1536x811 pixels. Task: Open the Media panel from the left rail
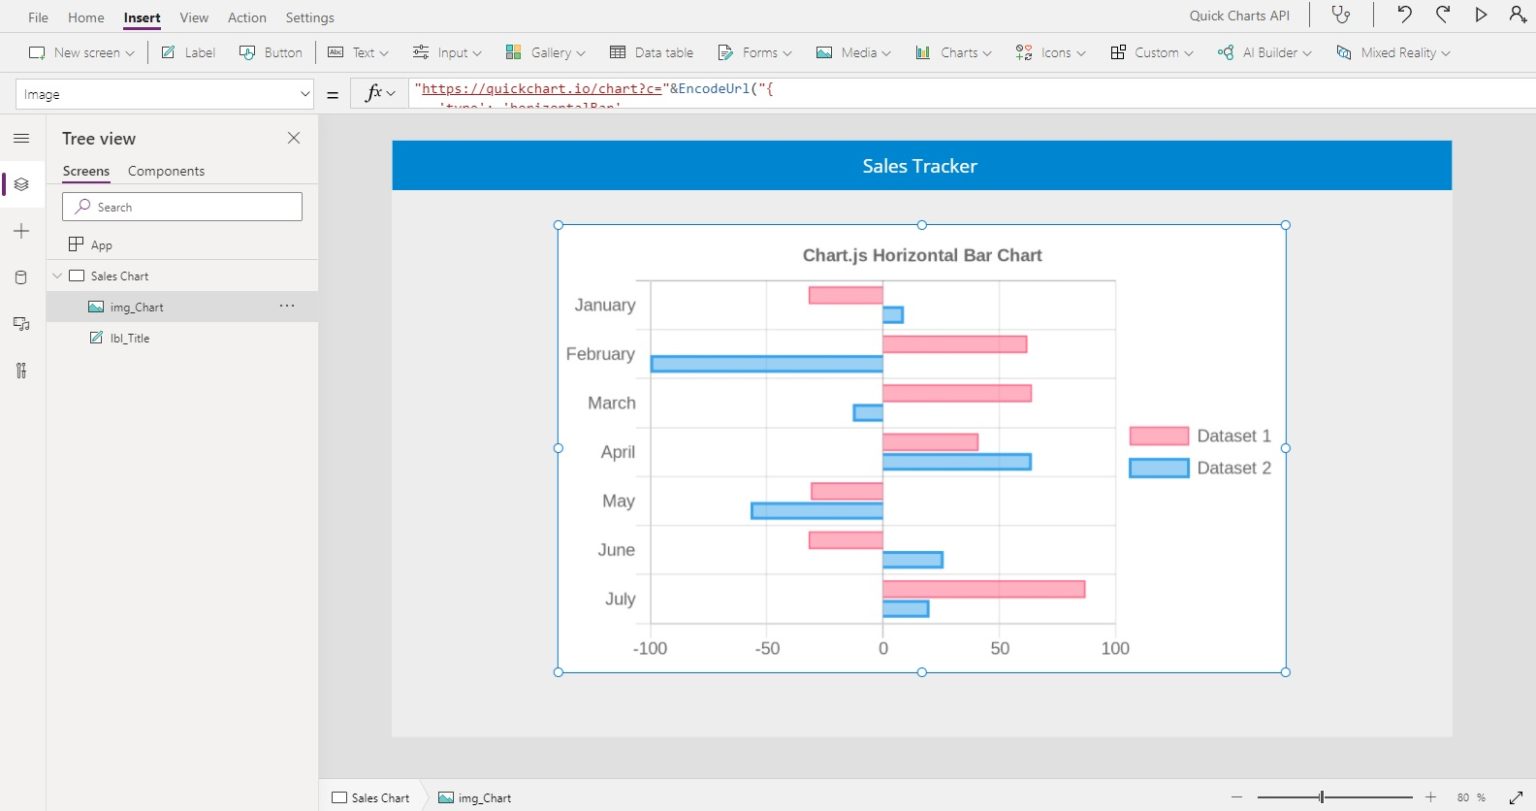[22, 323]
